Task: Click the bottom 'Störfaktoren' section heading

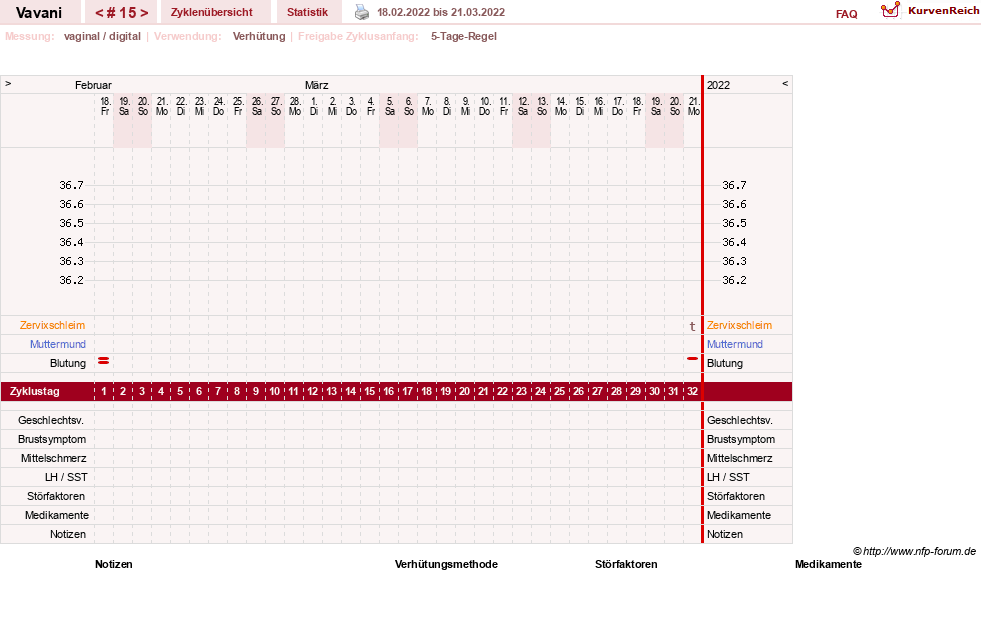Action: (x=626, y=564)
